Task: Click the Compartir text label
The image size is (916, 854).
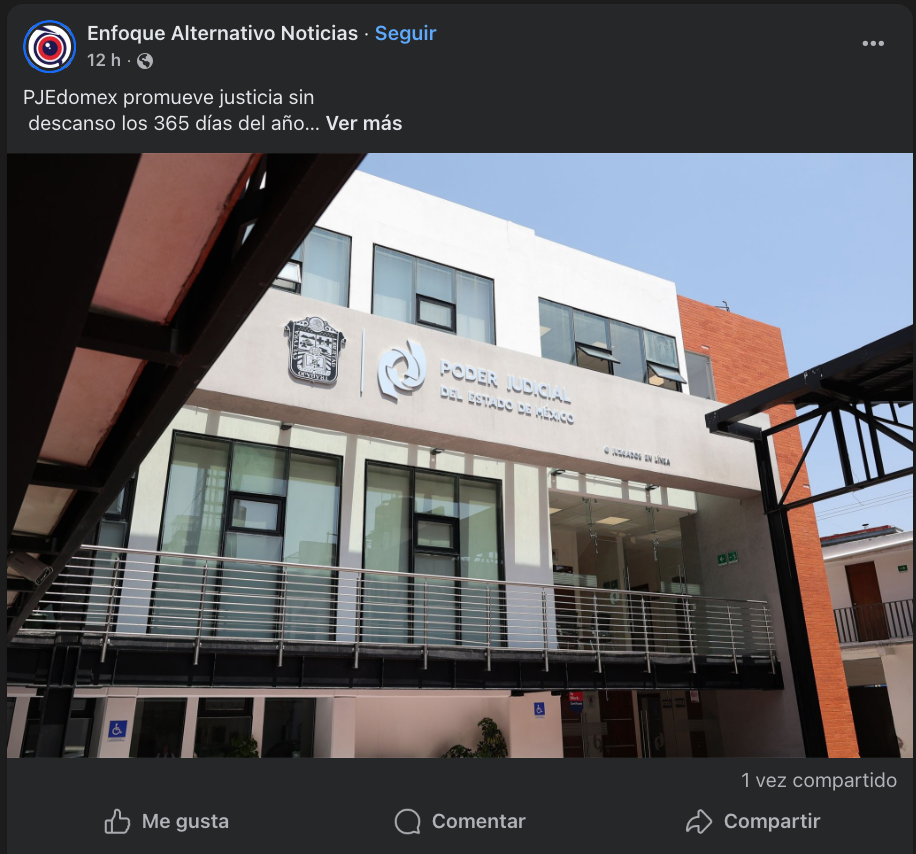Action: pyautogui.click(x=772, y=821)
